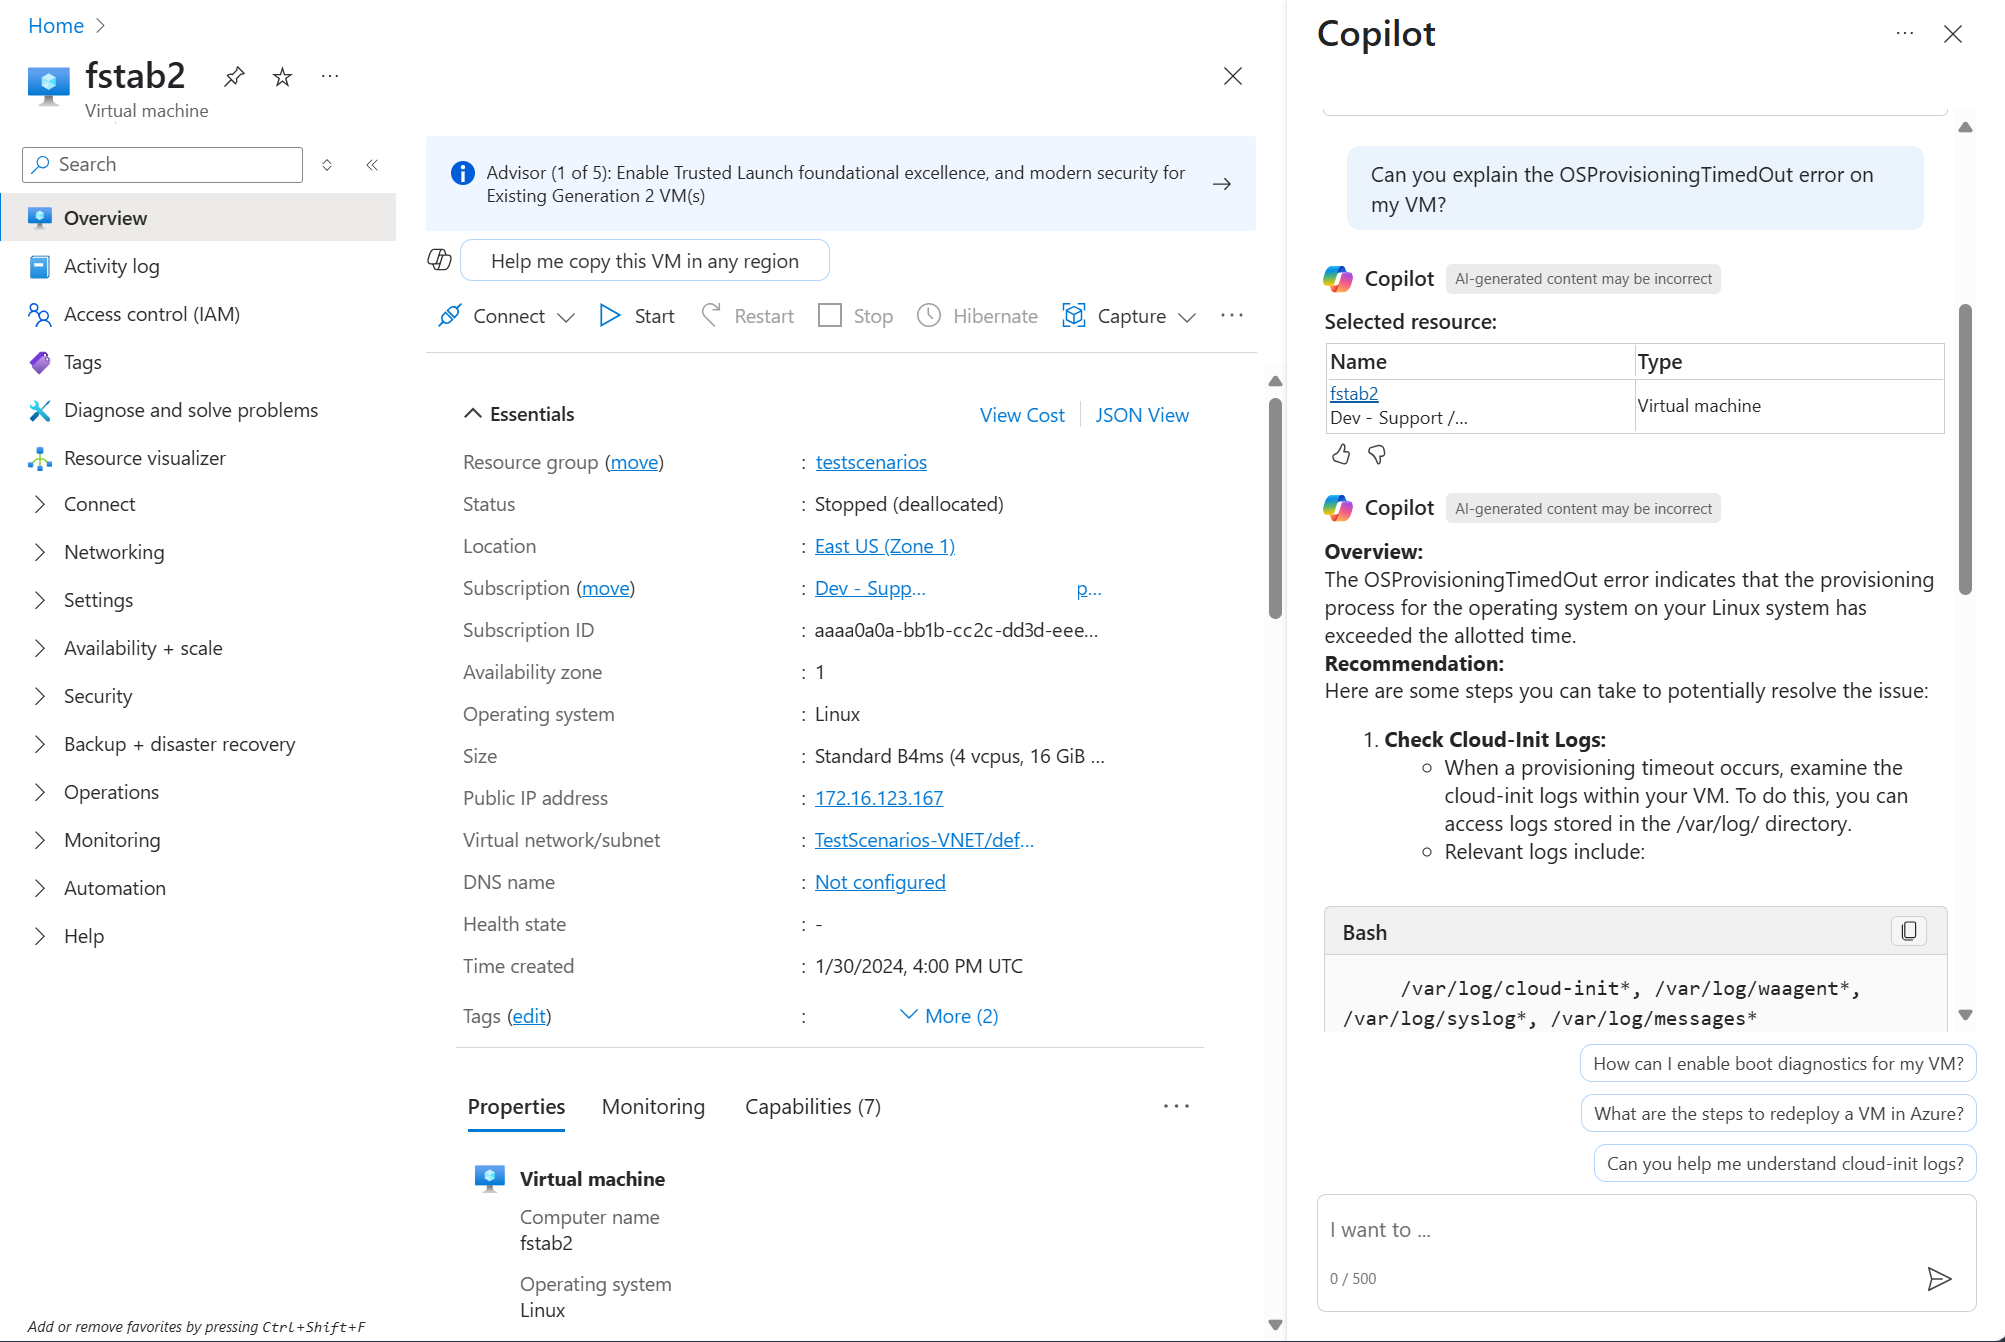Switch to the Monitoring tab
This screenshot has height=1342, width=2005.
[653, 1107]
